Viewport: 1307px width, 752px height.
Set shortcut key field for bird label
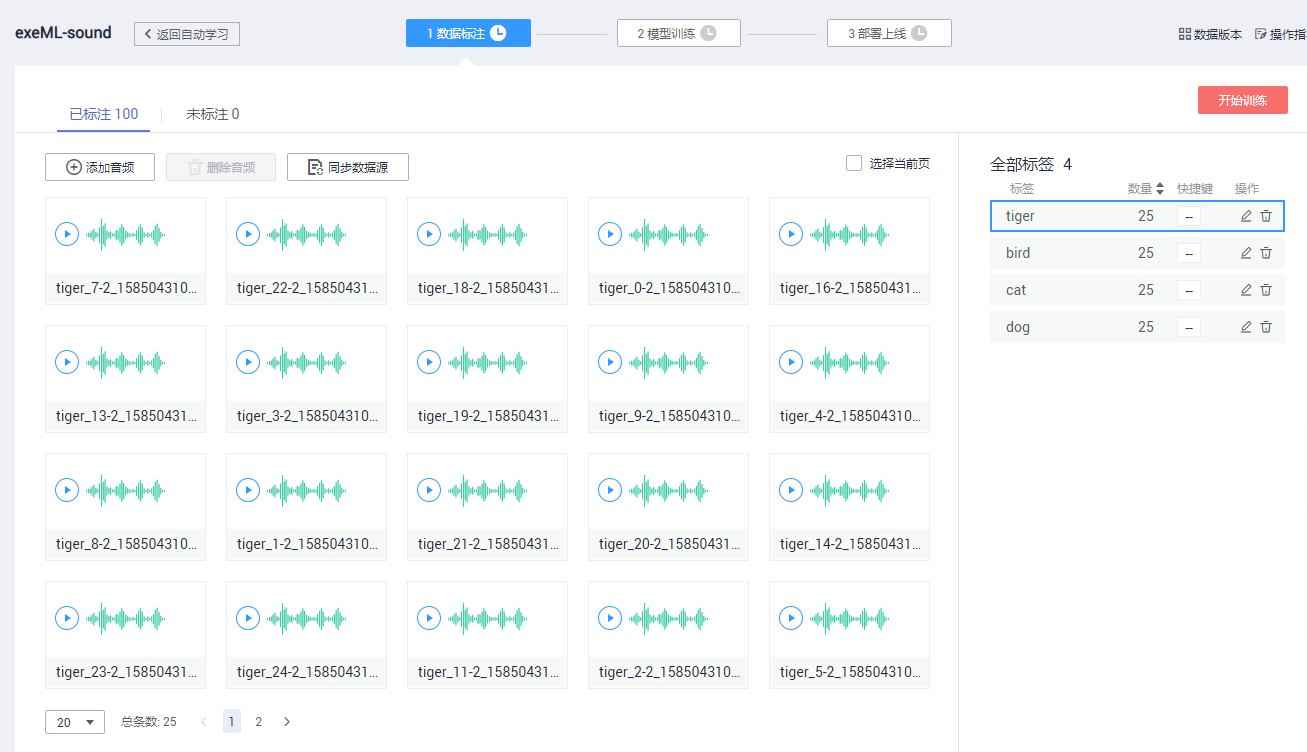[1189, 253]
